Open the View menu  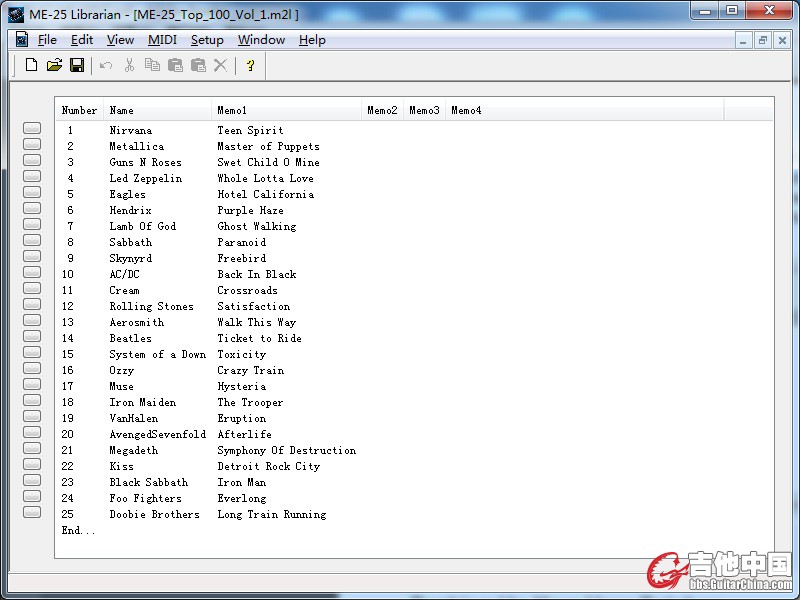(x=120, y=40)
